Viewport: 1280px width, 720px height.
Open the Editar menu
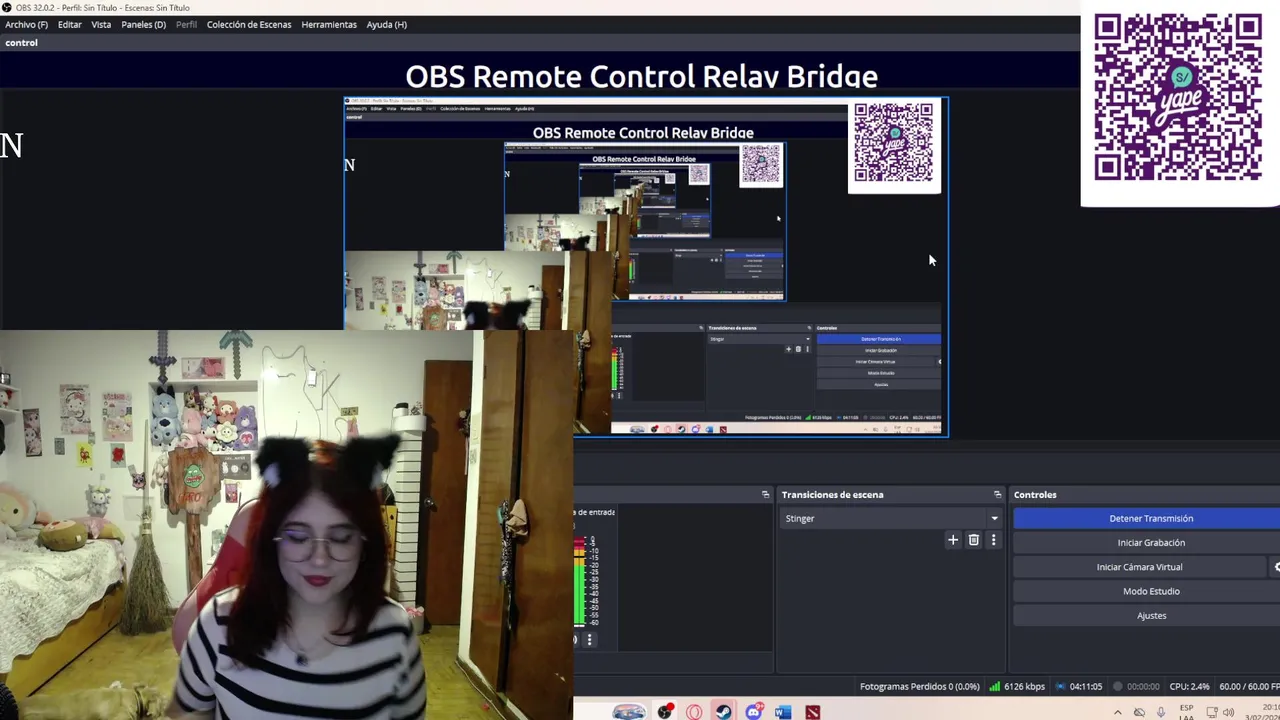(x=69, y=24)
